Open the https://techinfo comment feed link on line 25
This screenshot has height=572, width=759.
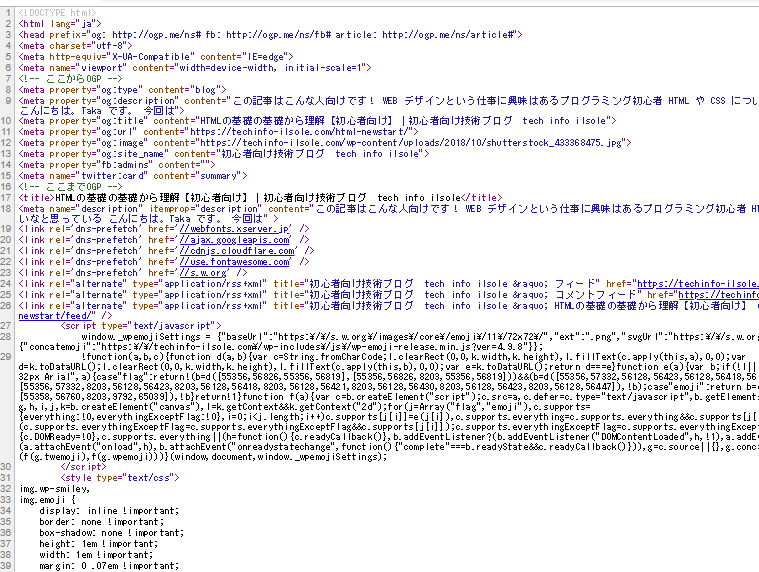(x=718, y=295)
